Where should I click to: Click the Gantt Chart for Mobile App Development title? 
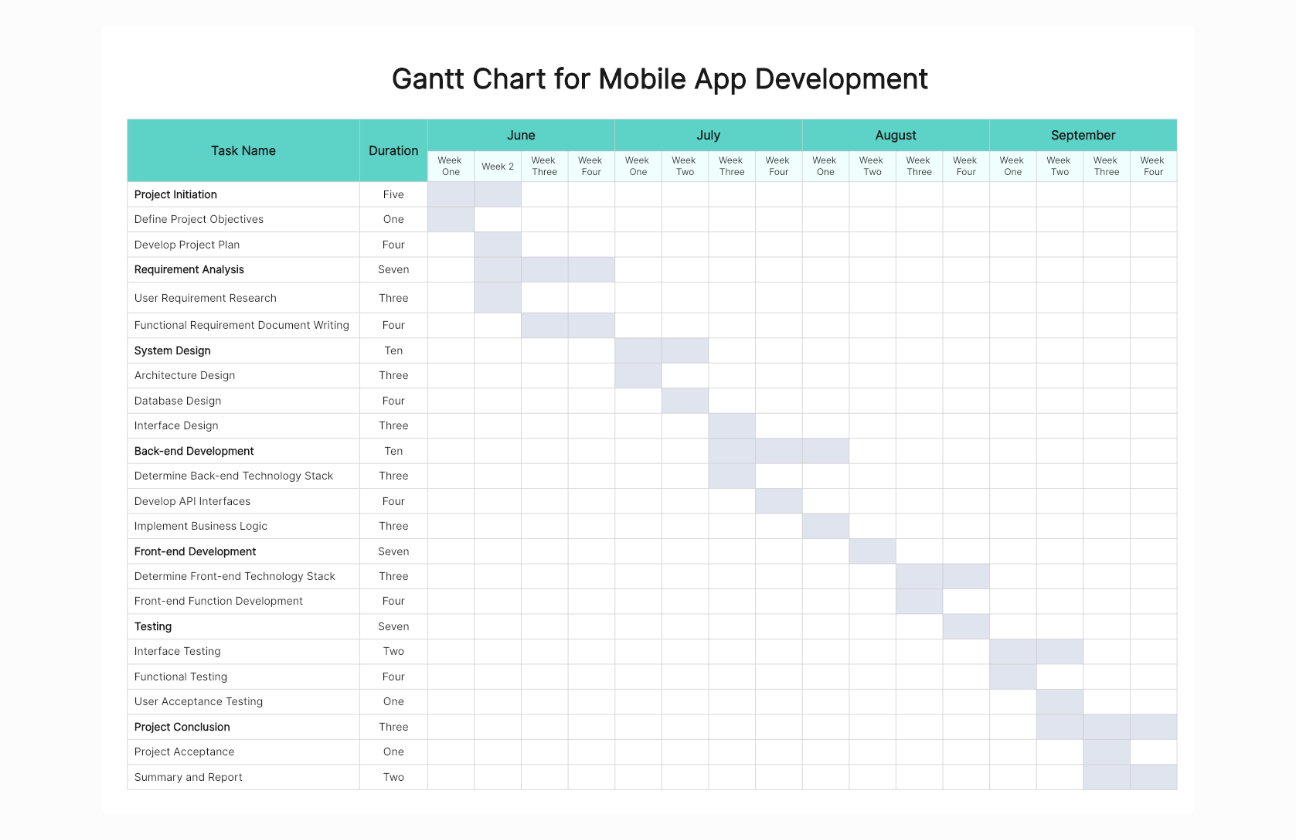659,79
